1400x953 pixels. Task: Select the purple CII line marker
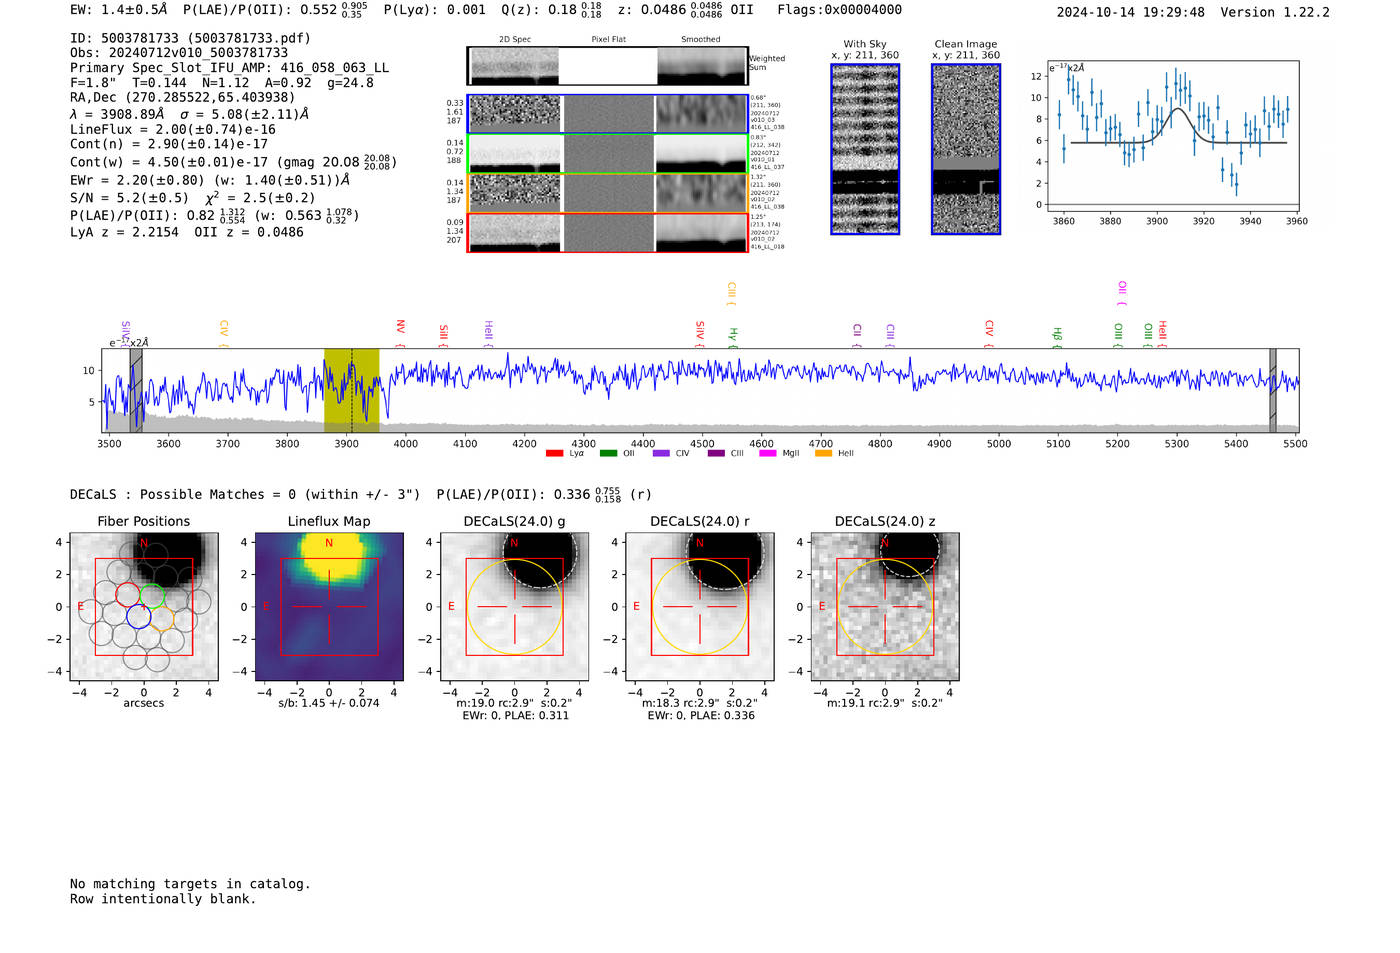pos(857,335)
